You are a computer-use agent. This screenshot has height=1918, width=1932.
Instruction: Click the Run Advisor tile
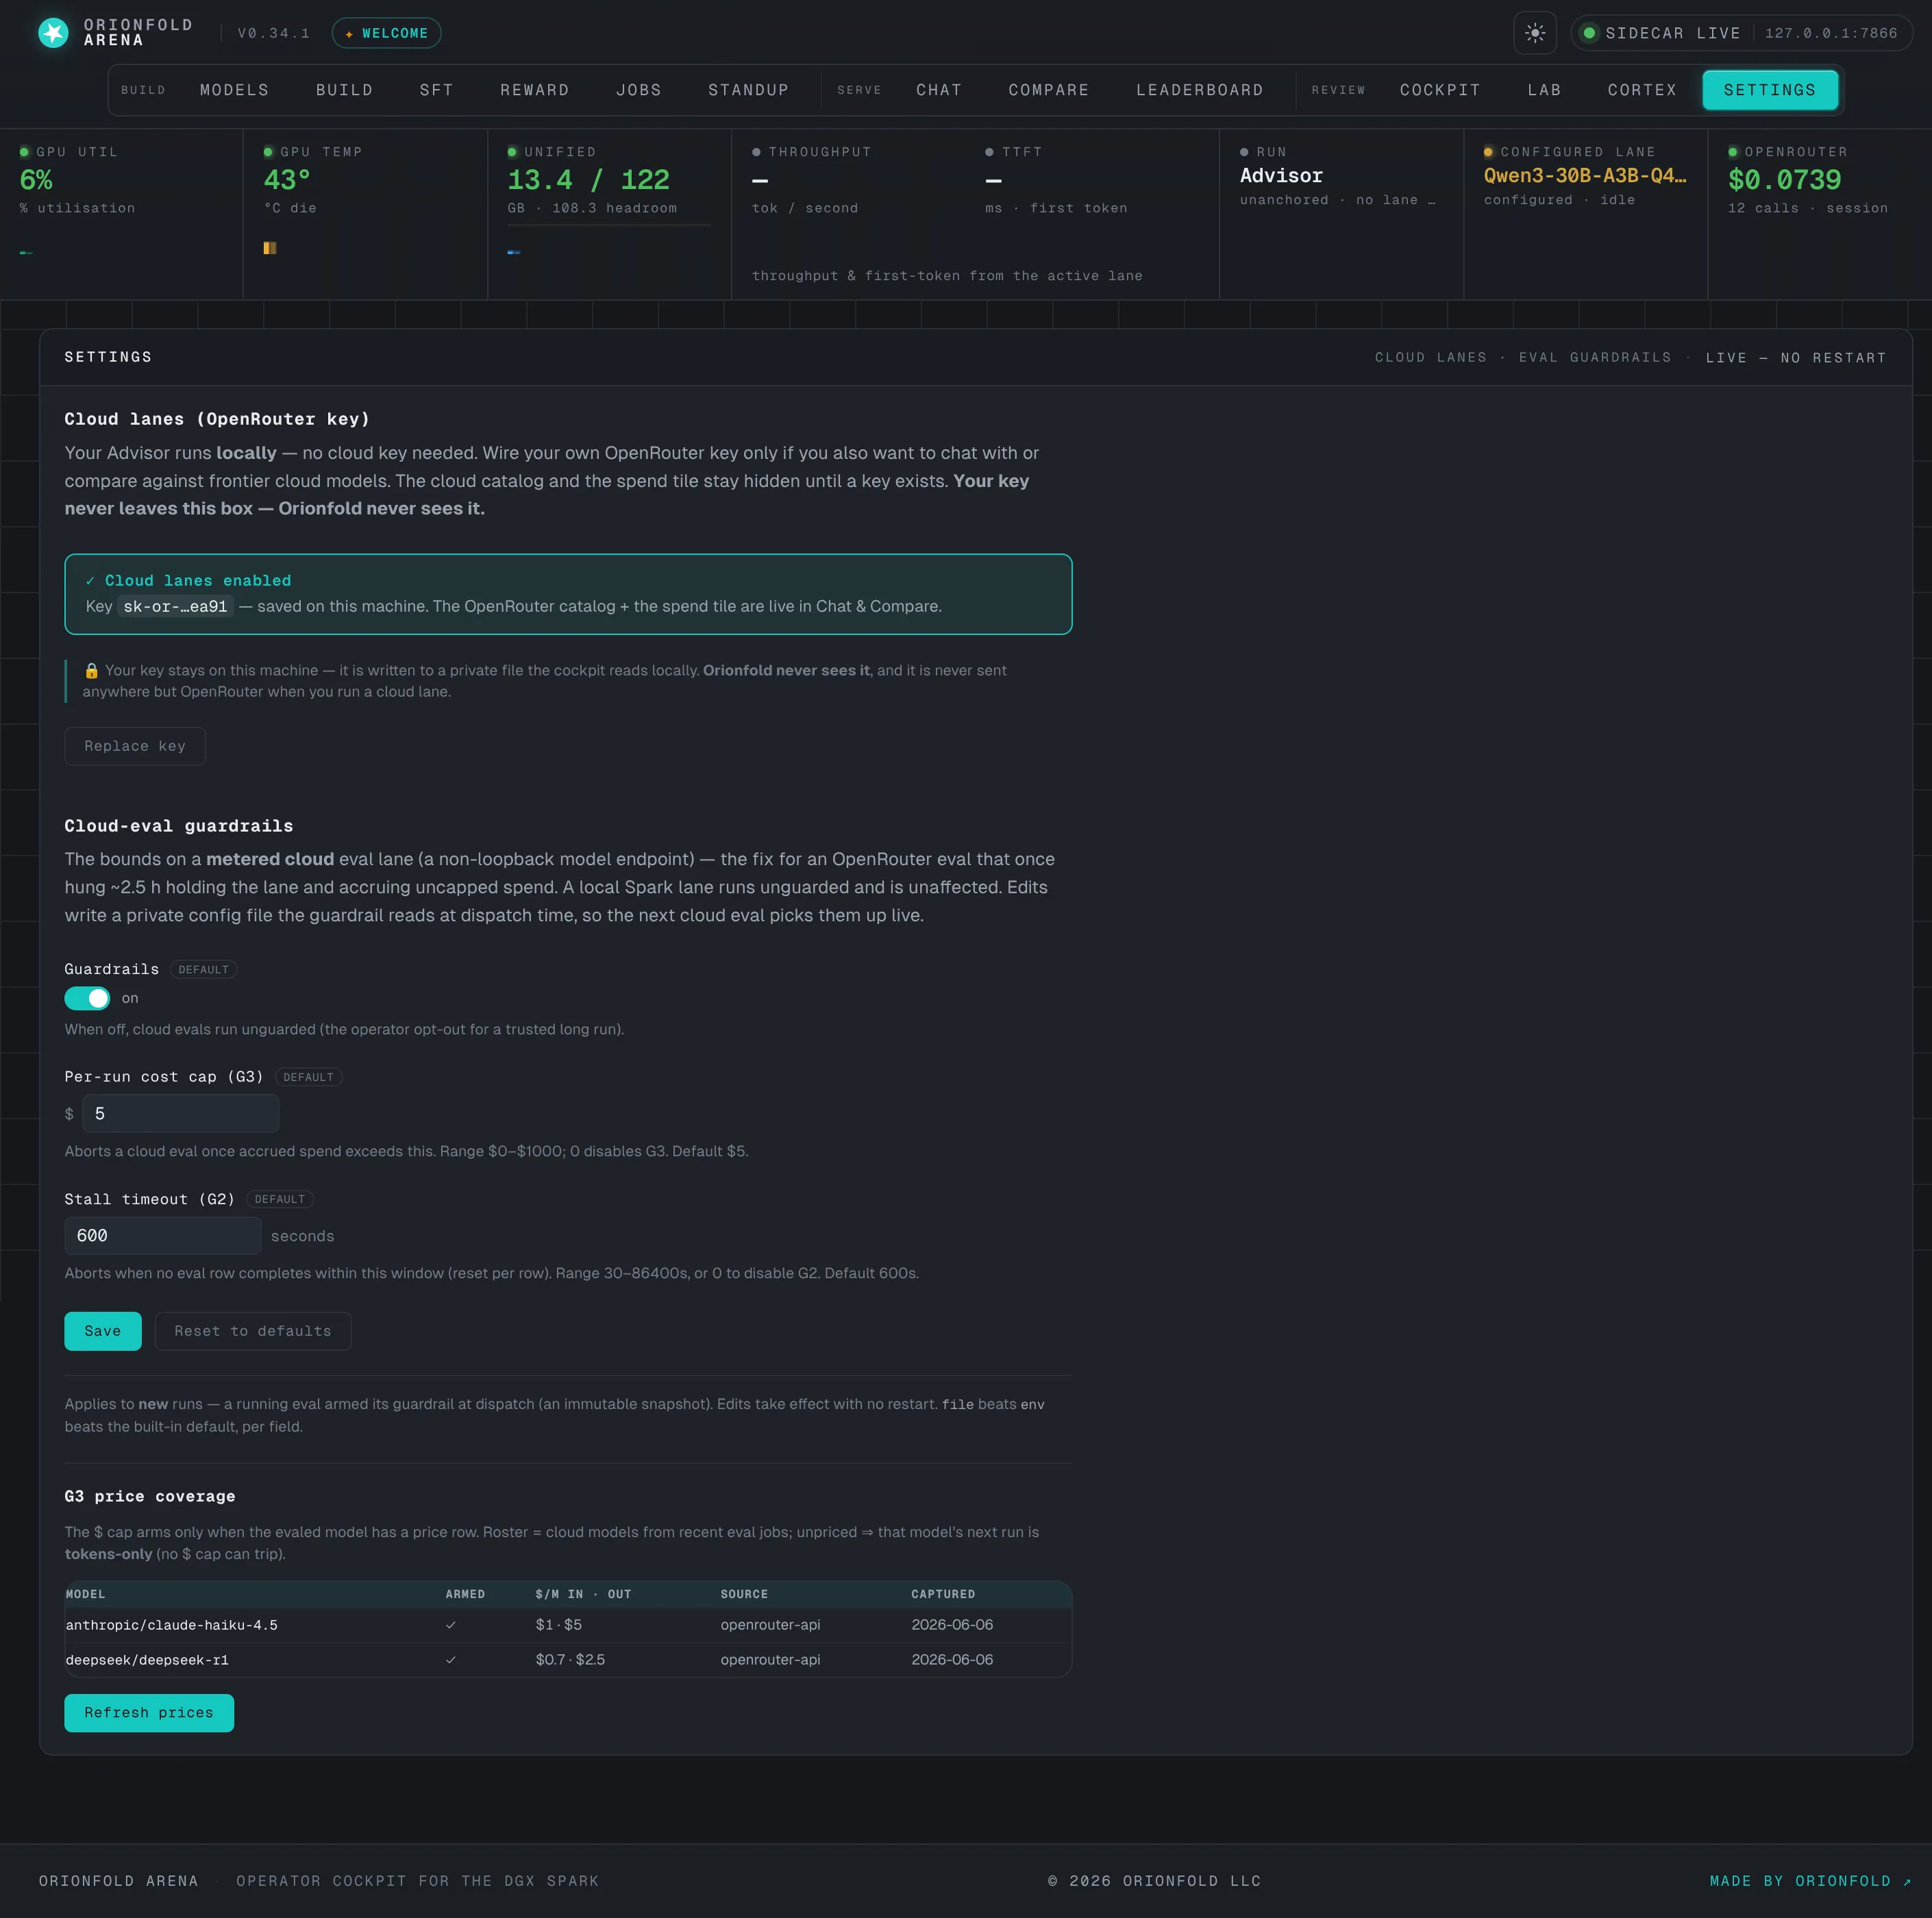click(1341, 214)
